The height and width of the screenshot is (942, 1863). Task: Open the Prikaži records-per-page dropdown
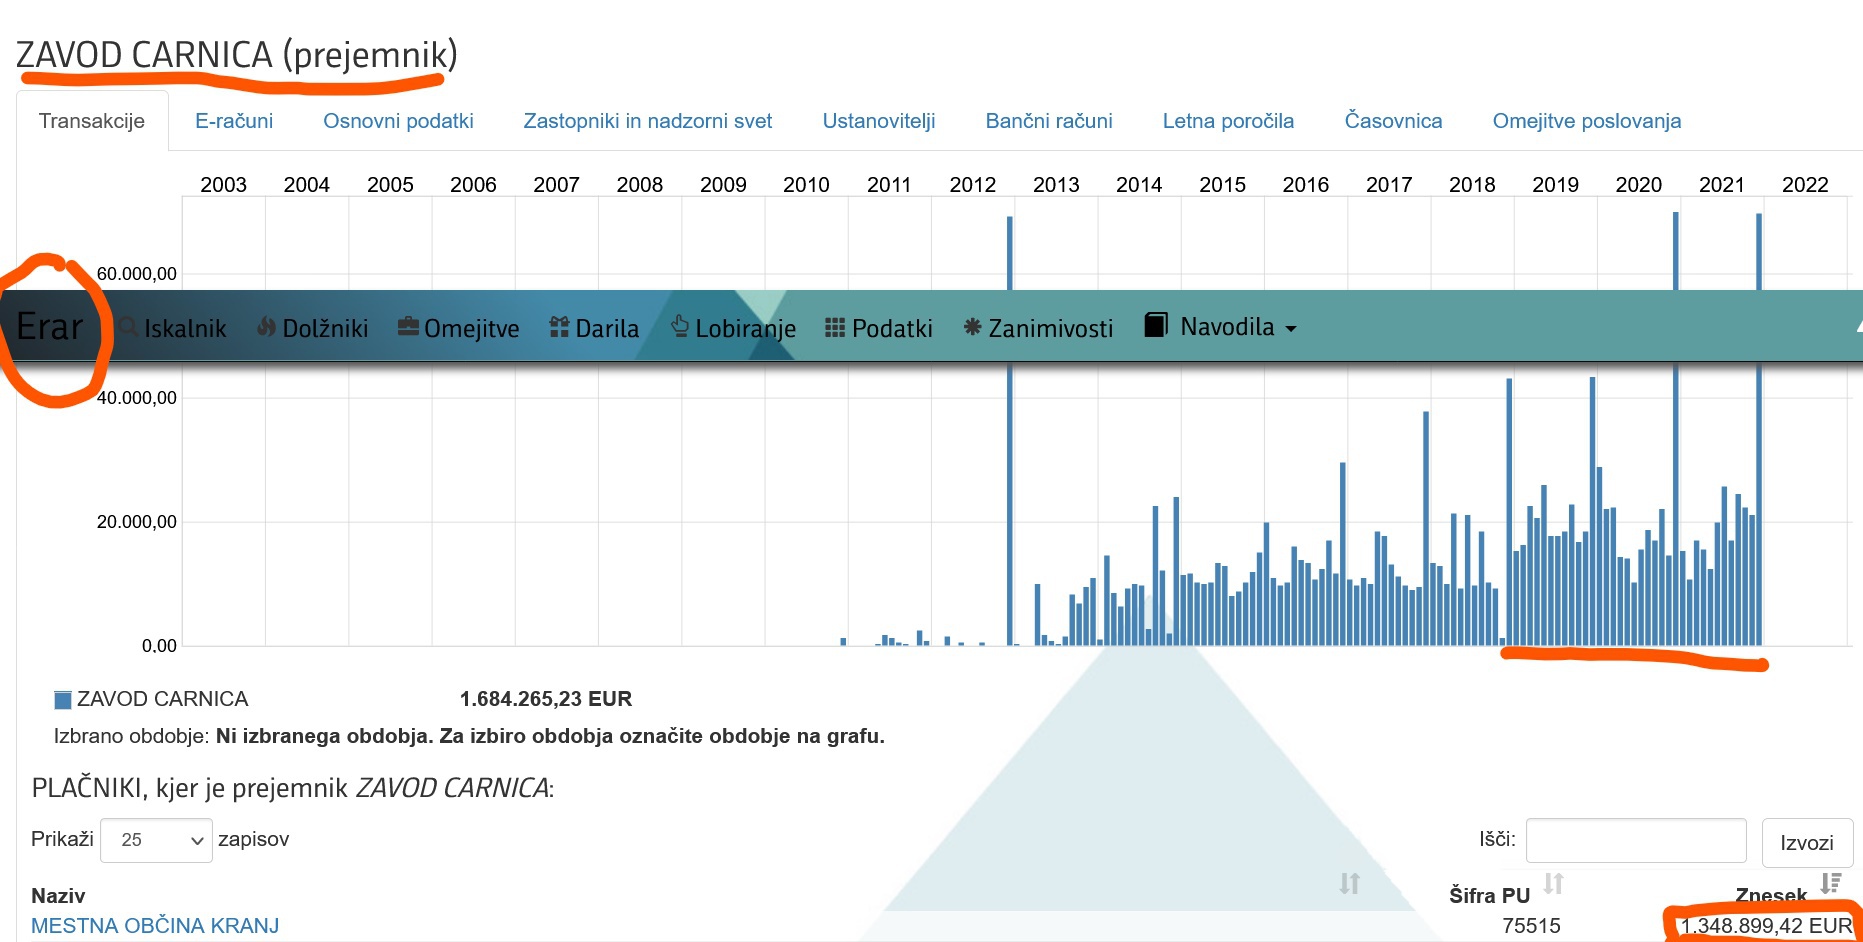point(157,840)
